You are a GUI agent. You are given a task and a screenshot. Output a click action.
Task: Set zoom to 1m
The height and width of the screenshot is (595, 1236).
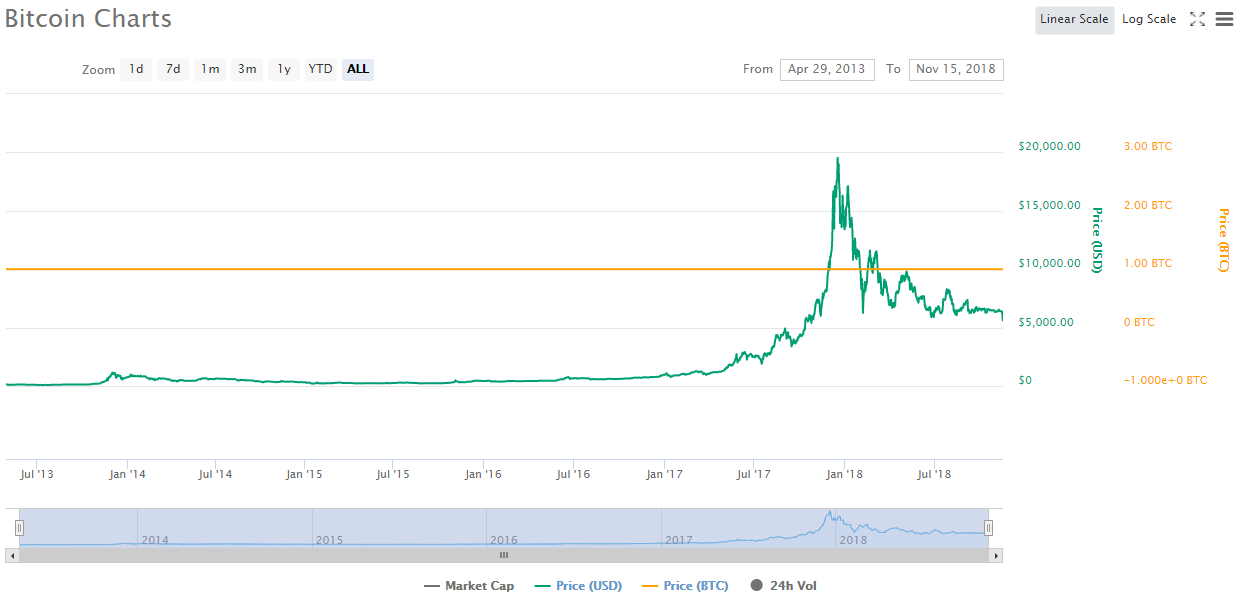point(210,69)
